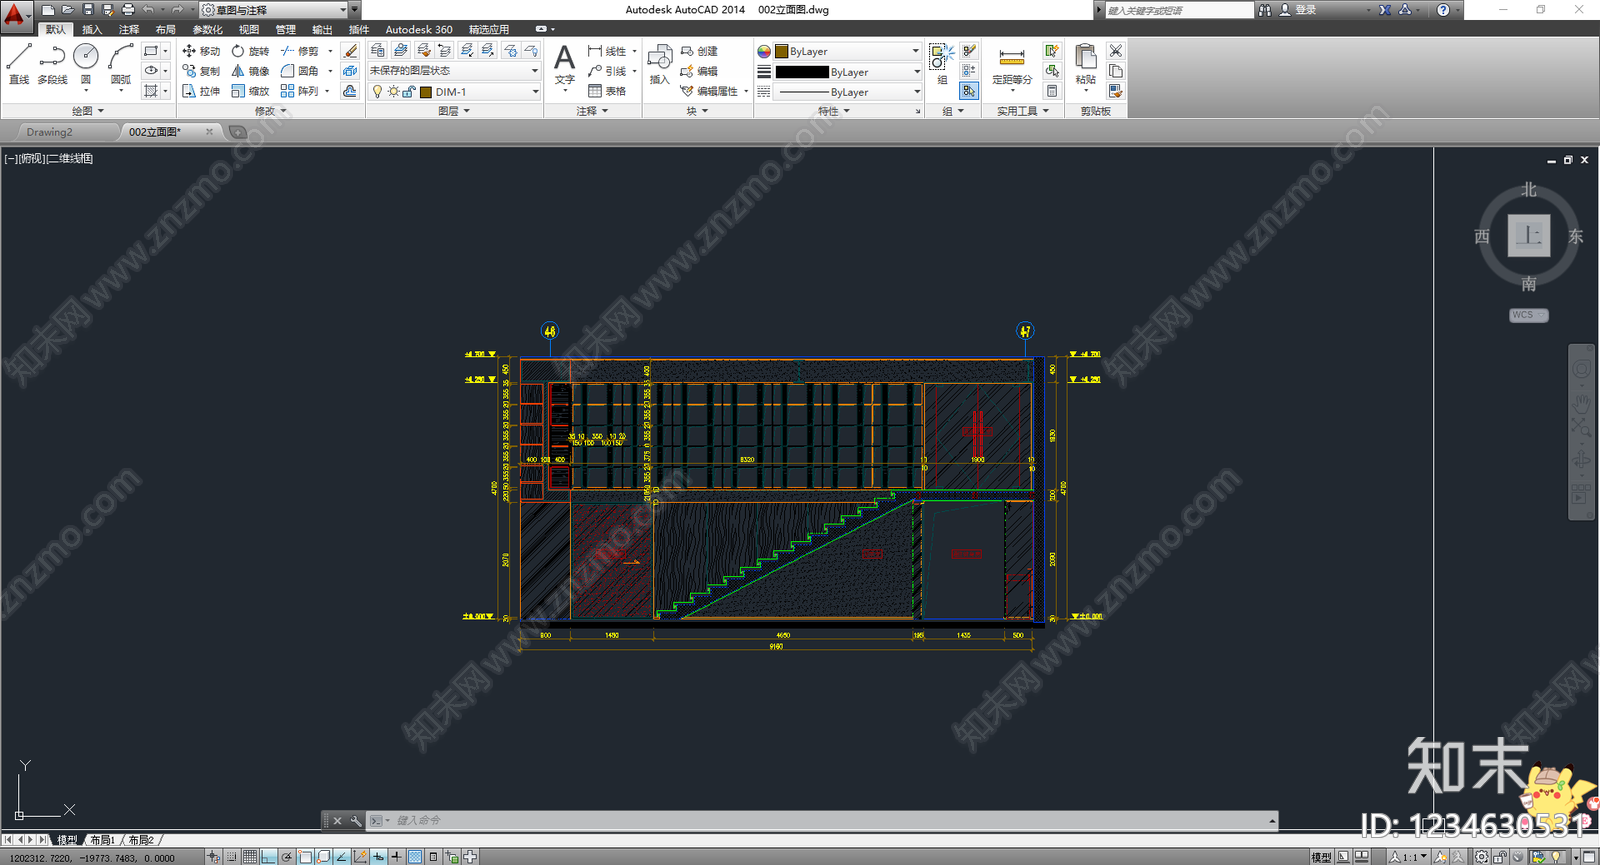This screenshot has width=1600, height=865.
Task: Click the 登录 (Sign In) button
Action: pos(1298,10)
